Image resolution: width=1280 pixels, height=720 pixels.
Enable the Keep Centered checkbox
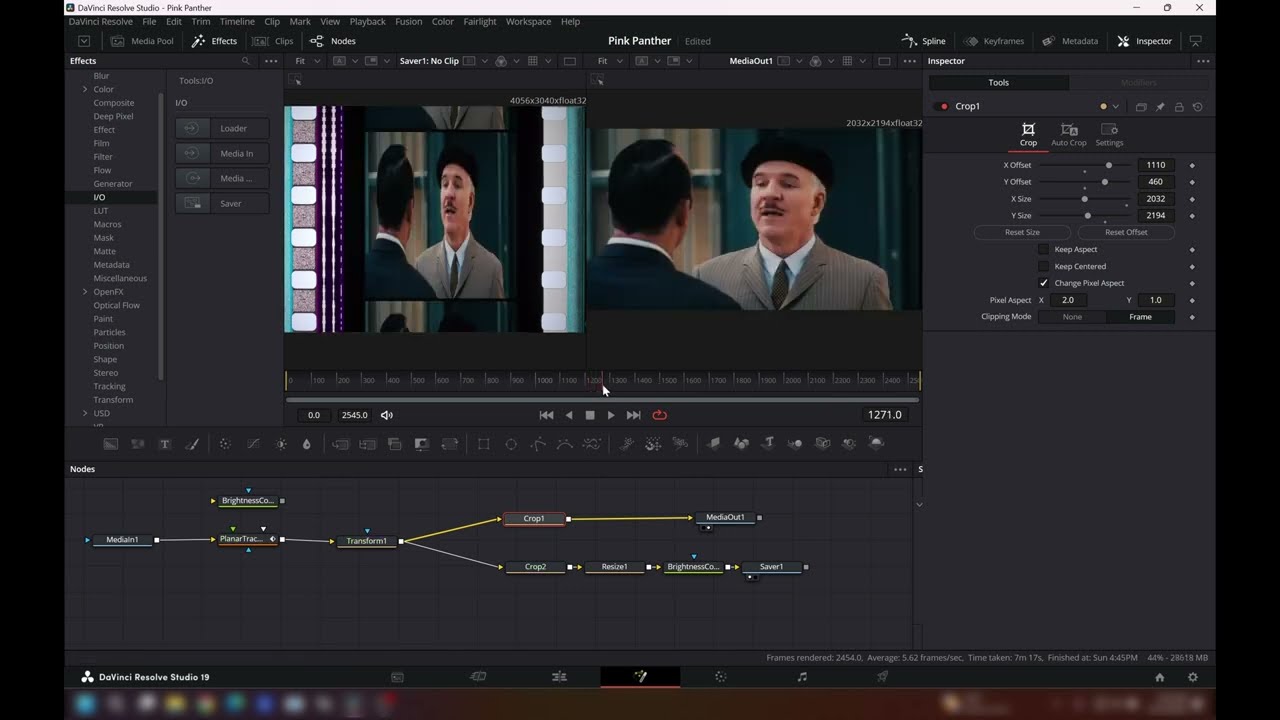1044,266
